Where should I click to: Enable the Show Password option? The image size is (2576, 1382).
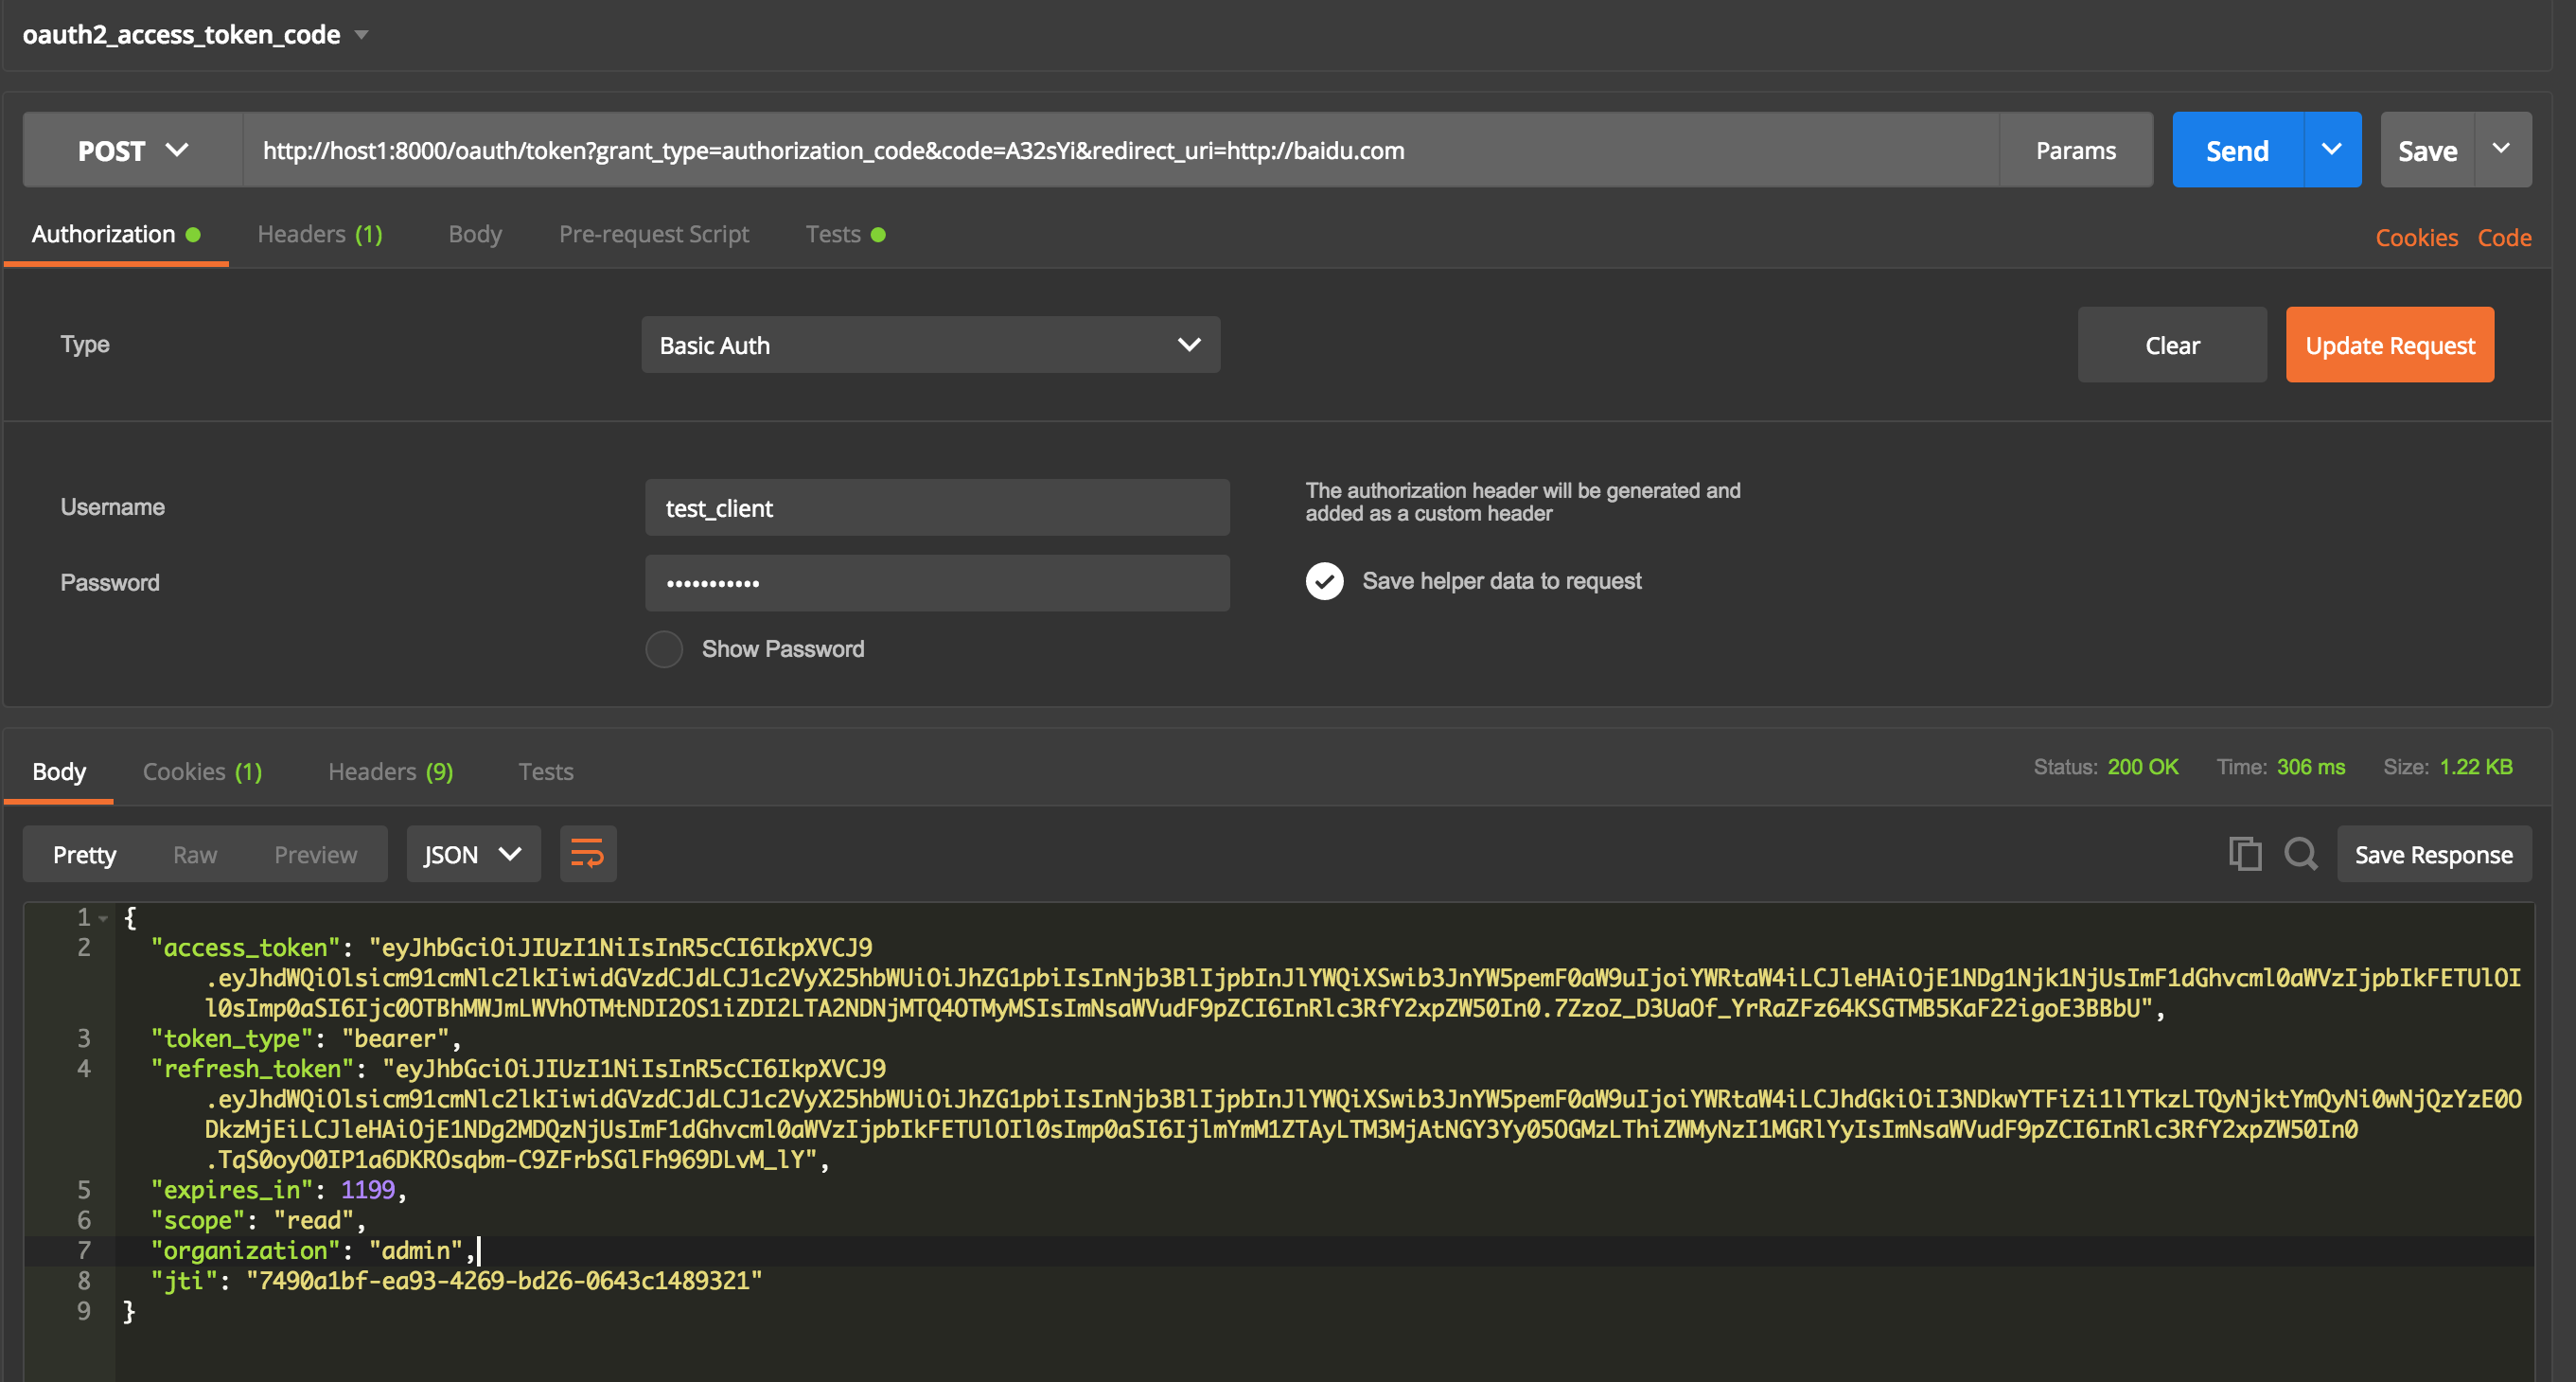(664, 649)
